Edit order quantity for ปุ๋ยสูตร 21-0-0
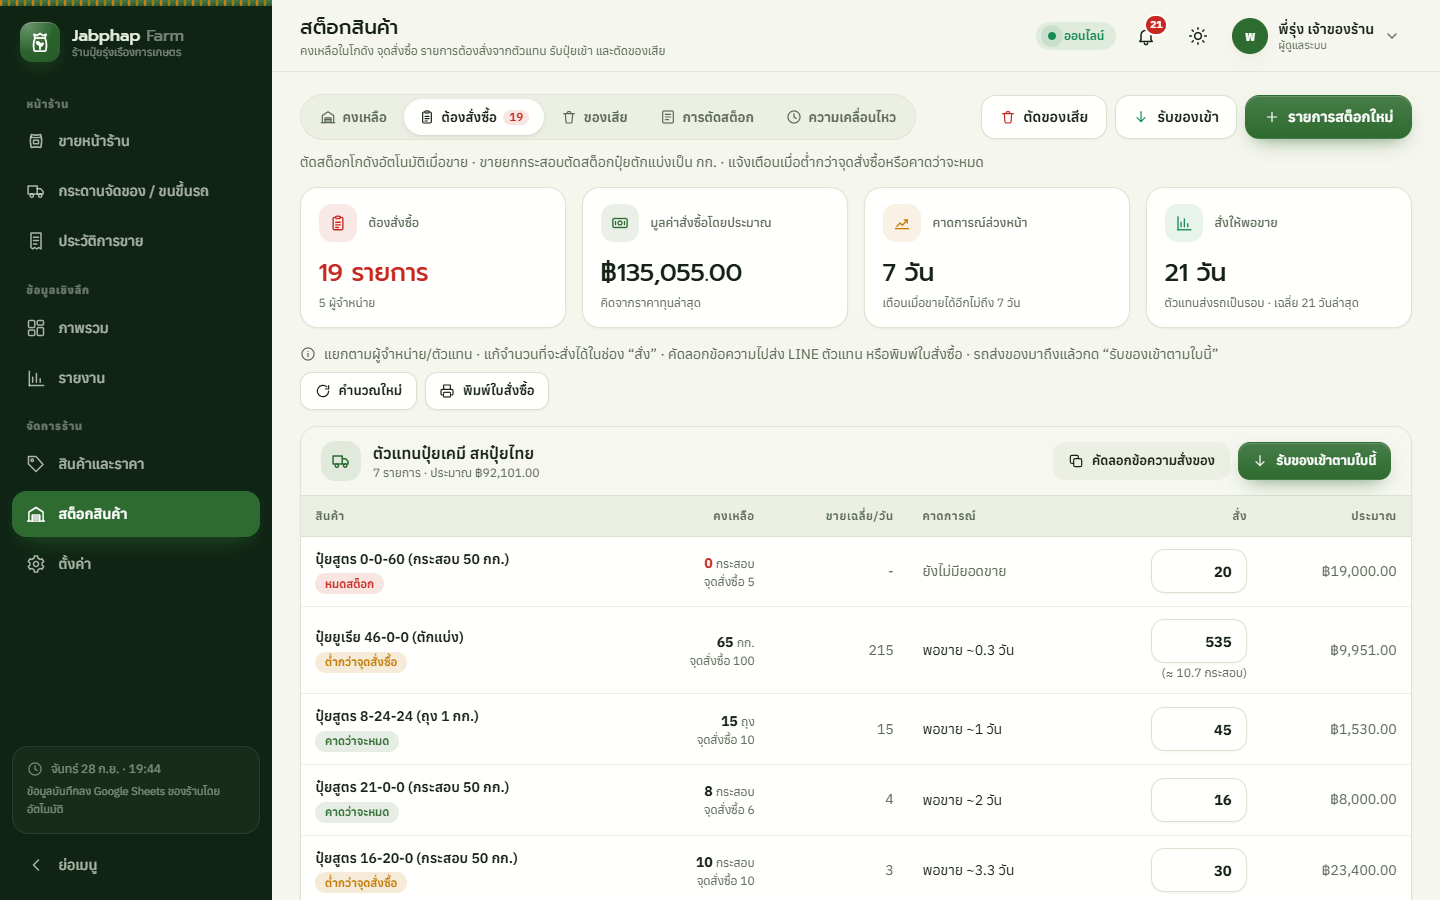This screenshot has width=1440, height=900. (x=1199, y=800)
